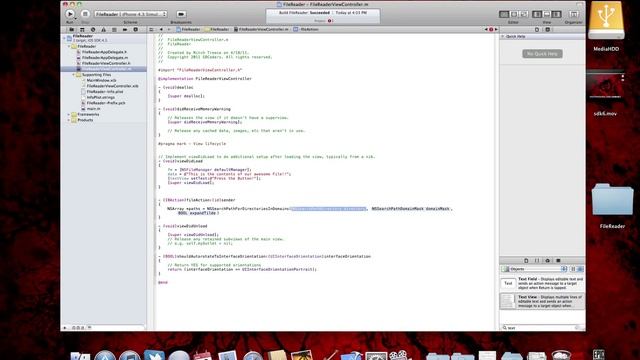Collapse the Quick Help section
This screenshot has height=360, width=640.
pyautogui.click(x=502, y=36)
